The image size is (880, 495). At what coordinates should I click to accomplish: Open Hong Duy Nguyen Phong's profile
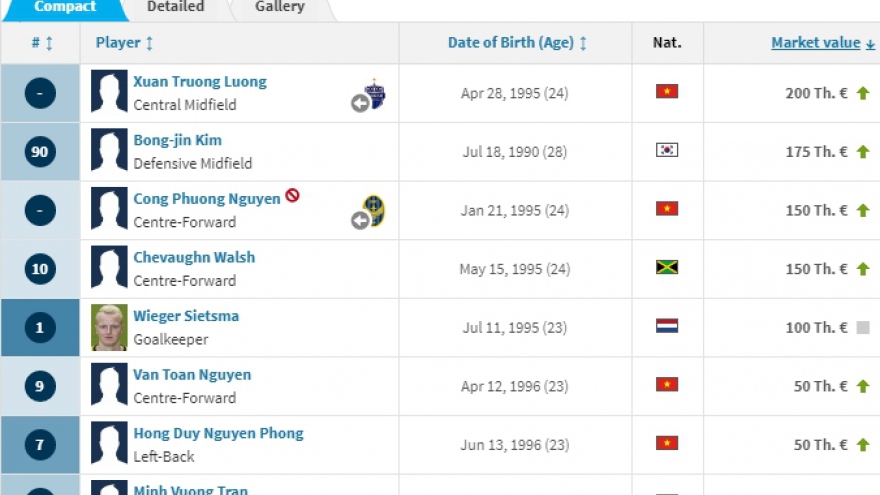point(218,433)
